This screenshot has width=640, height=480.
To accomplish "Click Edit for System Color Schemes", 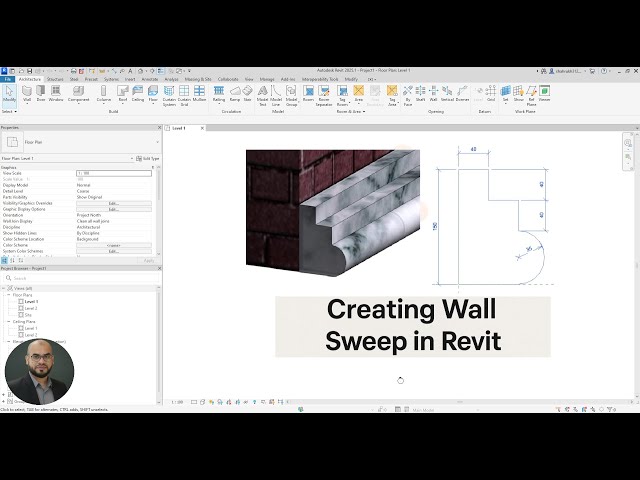I will (114, 251).
